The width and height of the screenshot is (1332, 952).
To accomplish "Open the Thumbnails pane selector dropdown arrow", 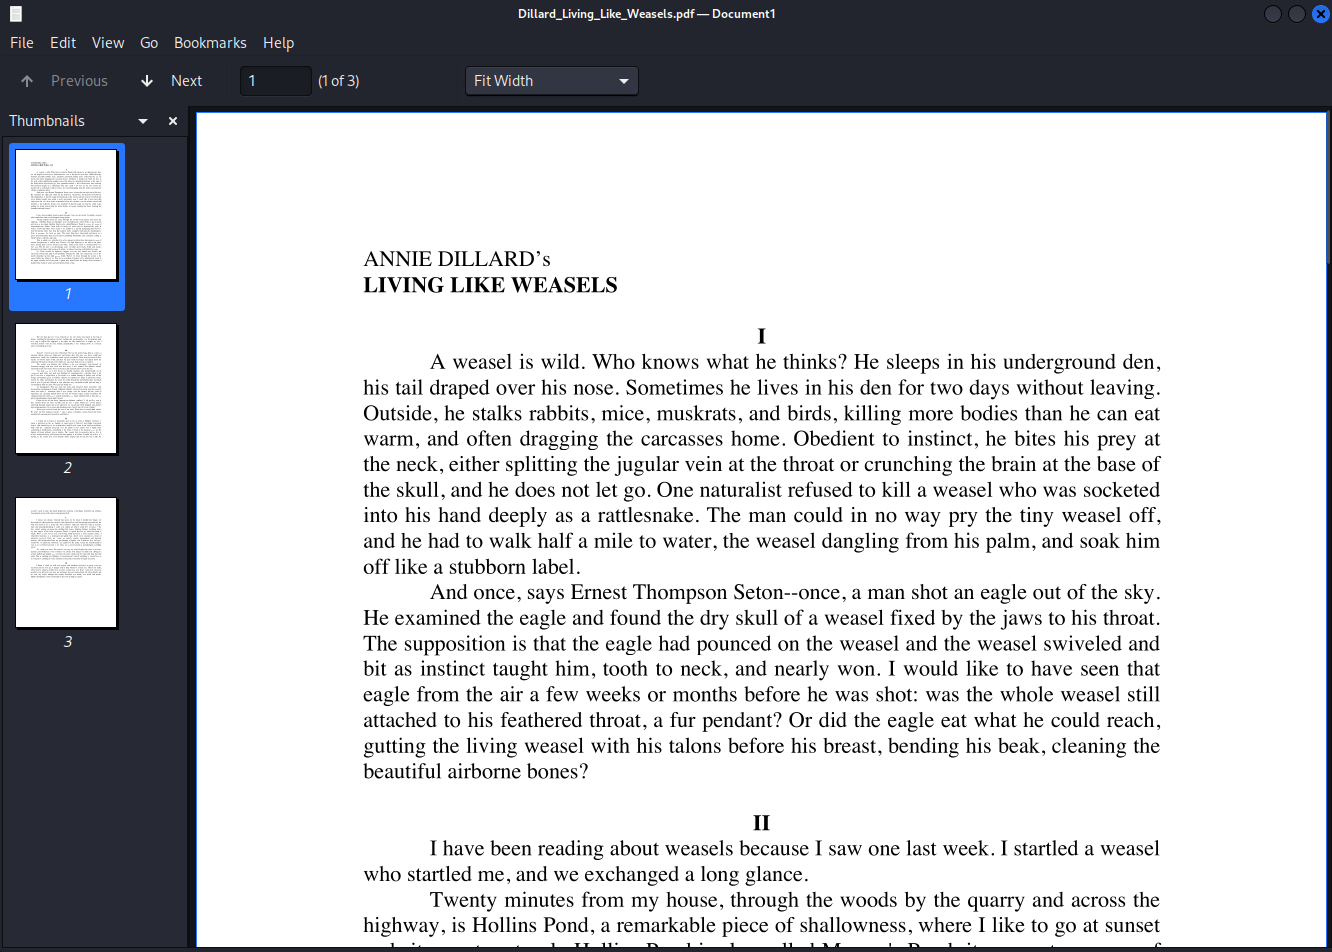I will pos(143,121).
